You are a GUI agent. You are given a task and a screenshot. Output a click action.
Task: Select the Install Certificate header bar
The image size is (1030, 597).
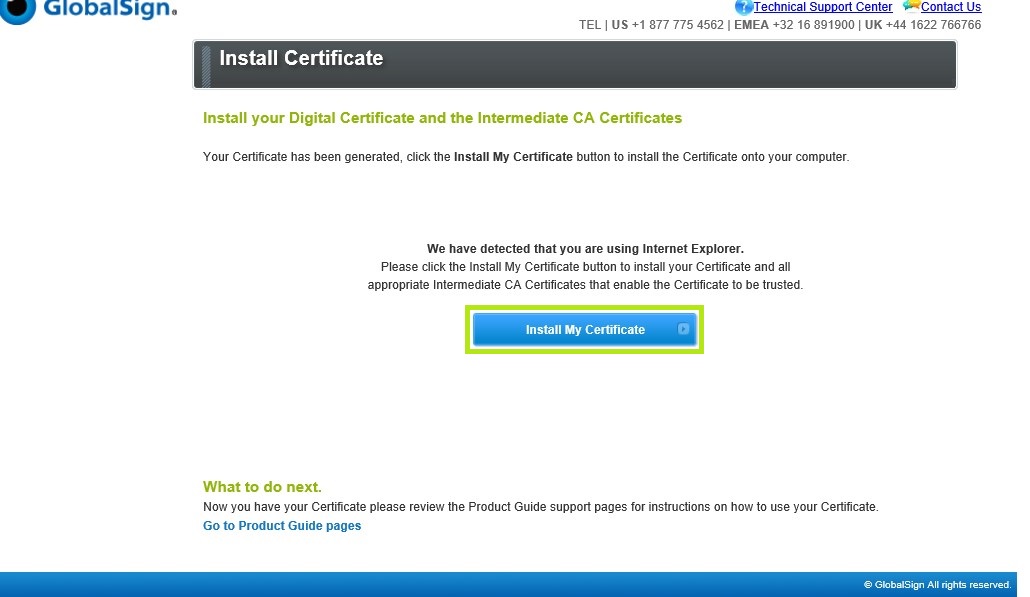point(575,63)
